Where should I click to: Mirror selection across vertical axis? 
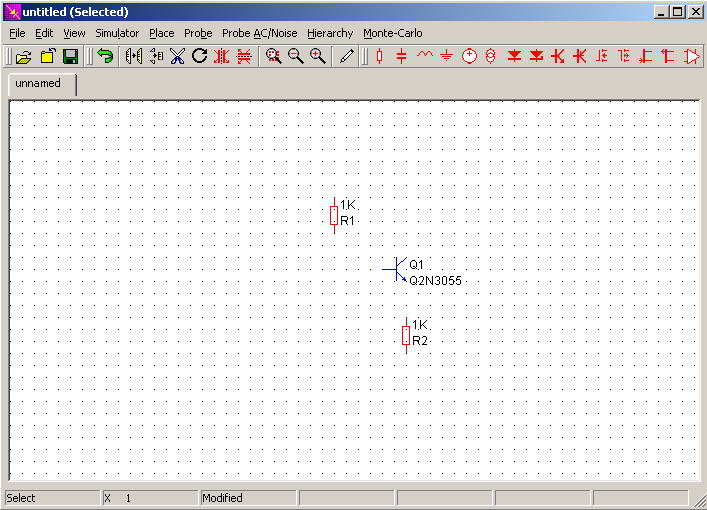(221, 56)
